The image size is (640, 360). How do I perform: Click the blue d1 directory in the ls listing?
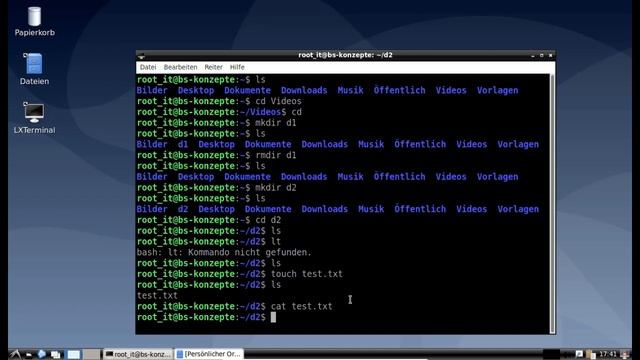(x=183, y=144)
